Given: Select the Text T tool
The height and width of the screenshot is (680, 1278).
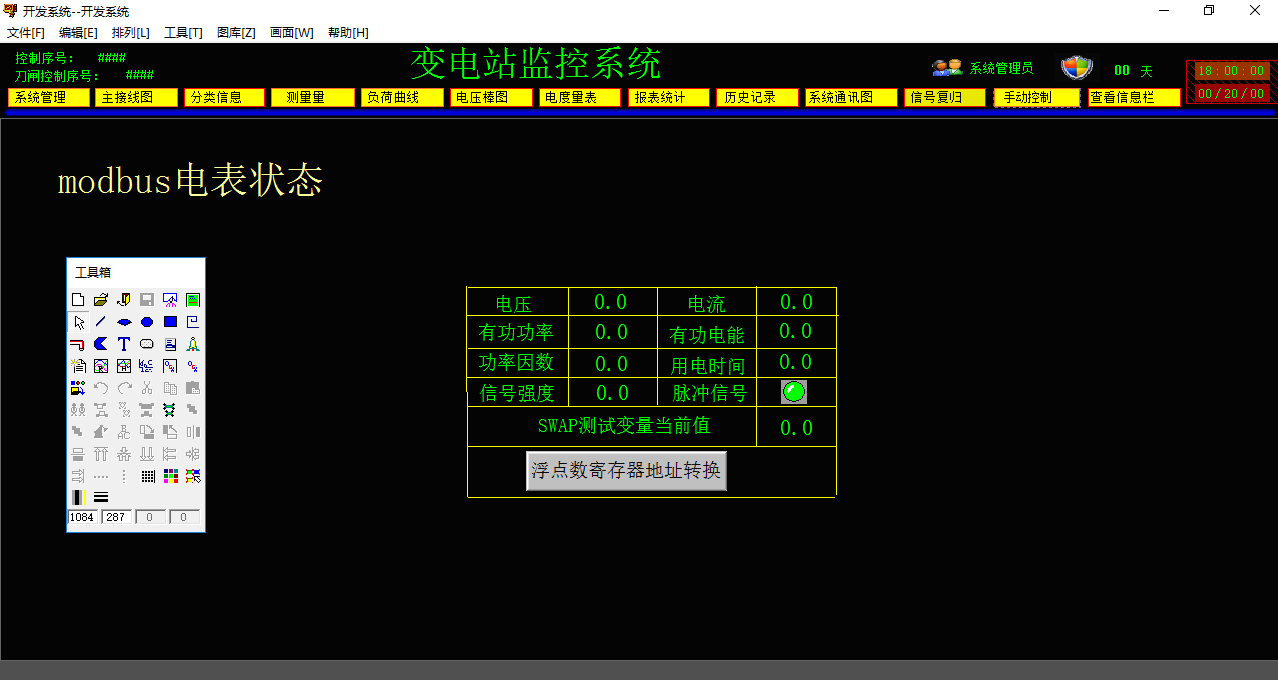Looking at the screenshot, I should (x=124, y=344).
